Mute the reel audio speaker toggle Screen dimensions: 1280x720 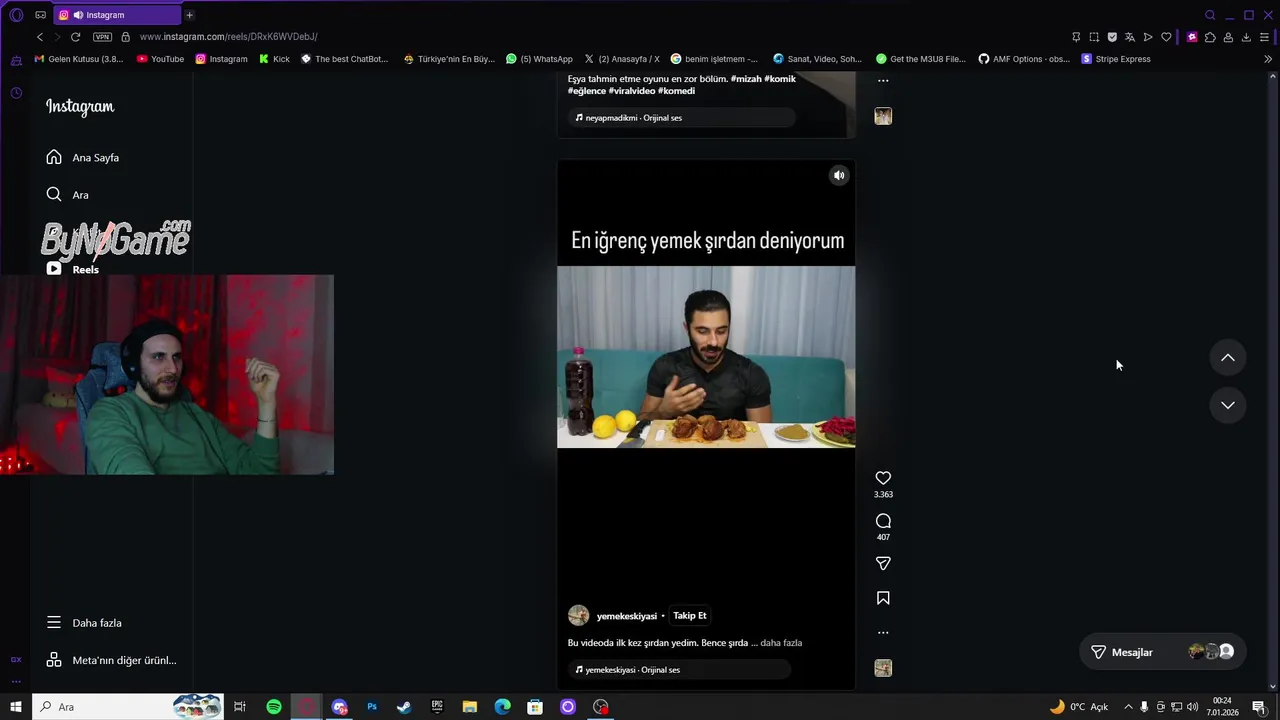pos(839,176)
